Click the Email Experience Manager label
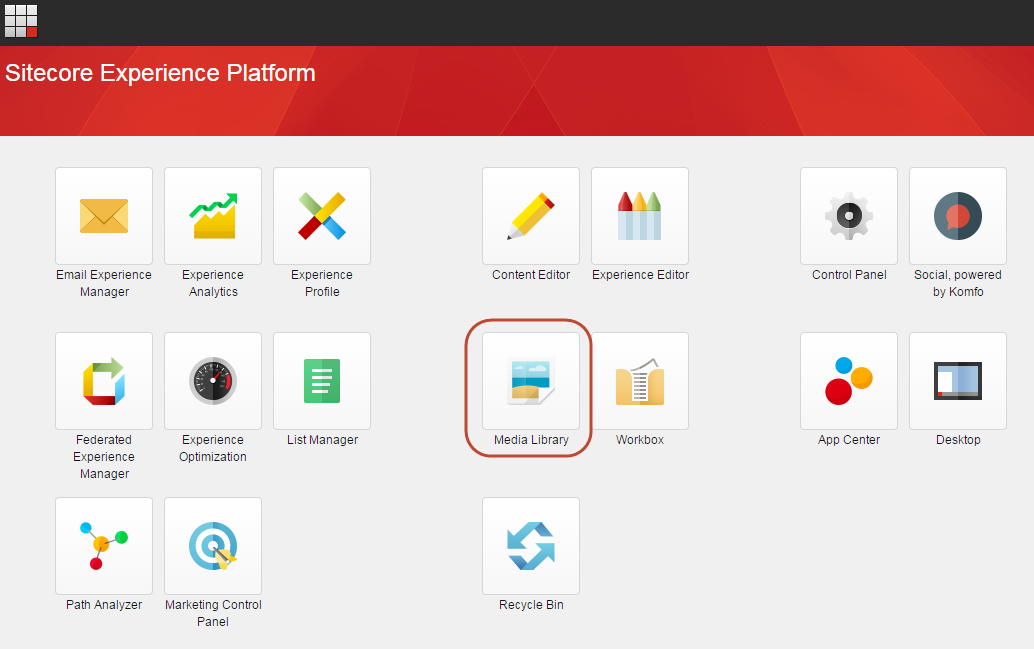 (104, 284)
